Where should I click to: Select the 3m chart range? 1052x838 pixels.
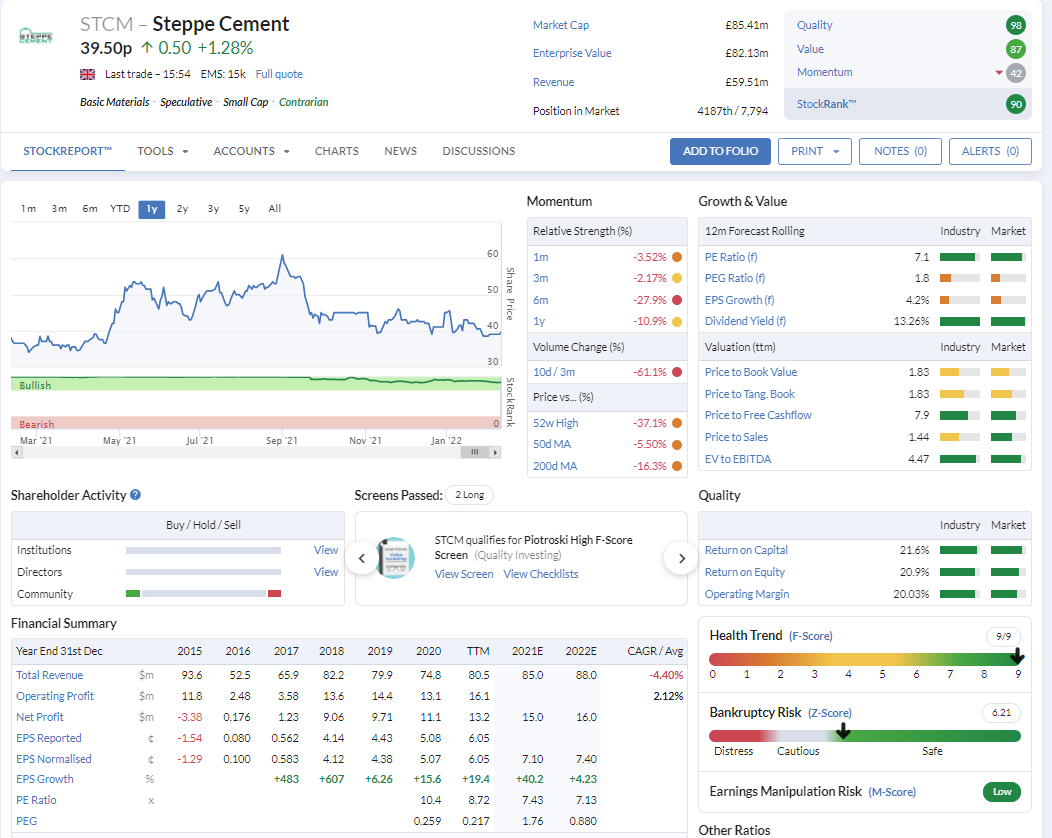59,209
